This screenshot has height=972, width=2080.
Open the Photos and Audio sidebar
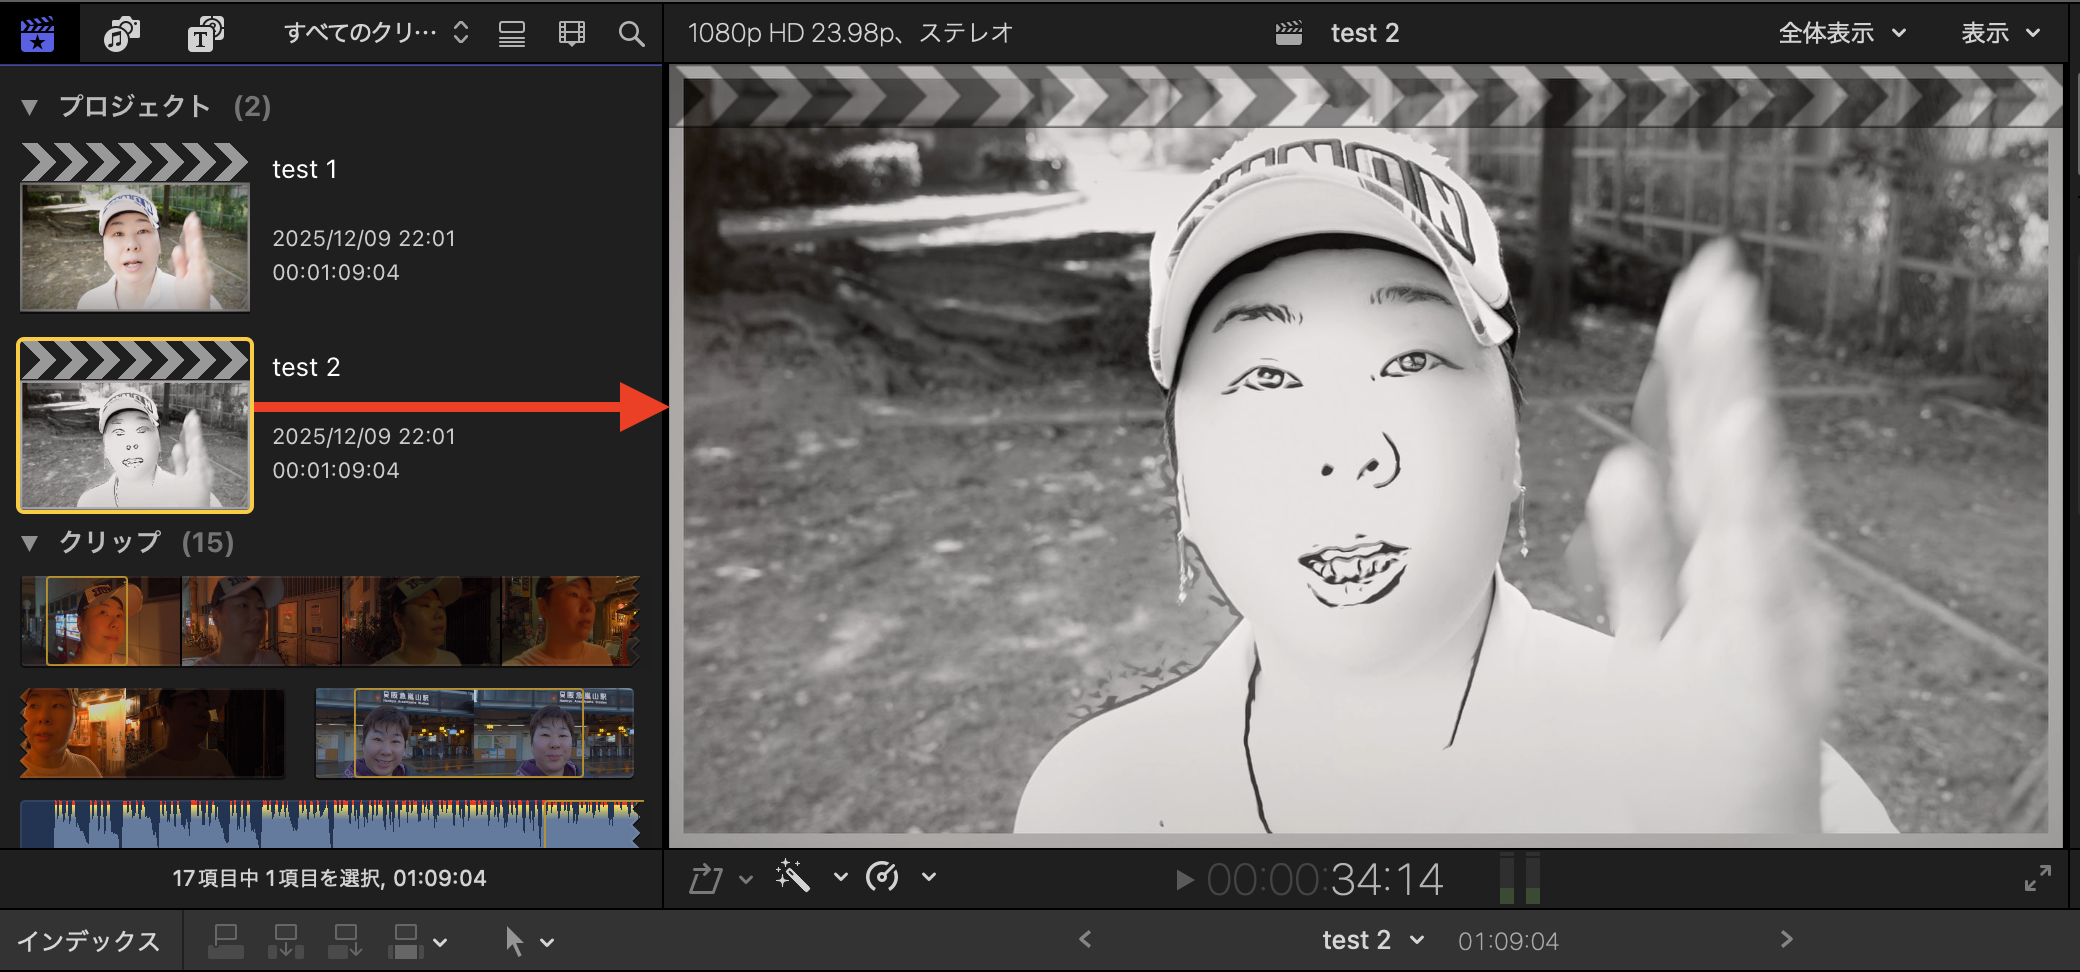(x=121, y=33)
